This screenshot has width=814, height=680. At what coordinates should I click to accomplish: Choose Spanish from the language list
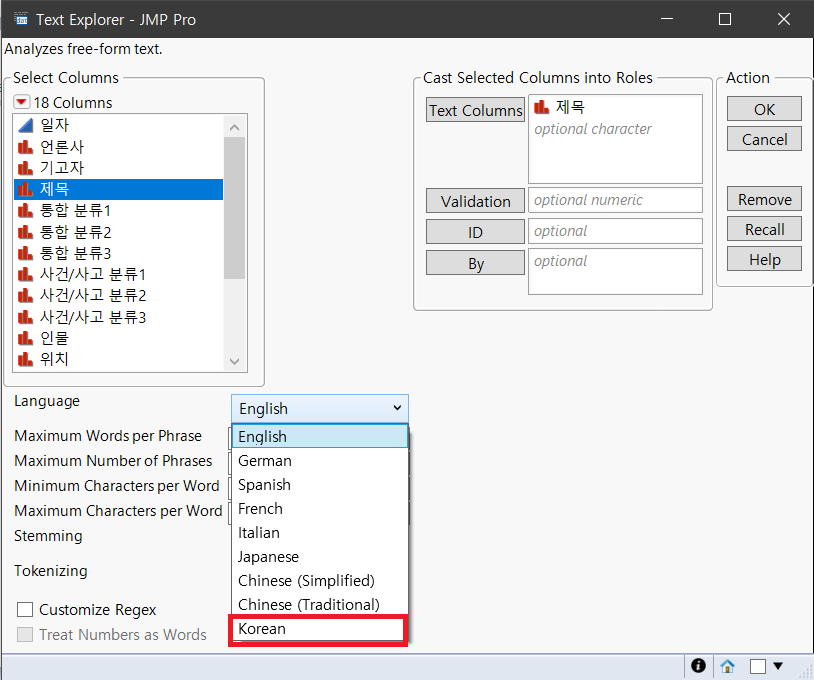point(320,484)
